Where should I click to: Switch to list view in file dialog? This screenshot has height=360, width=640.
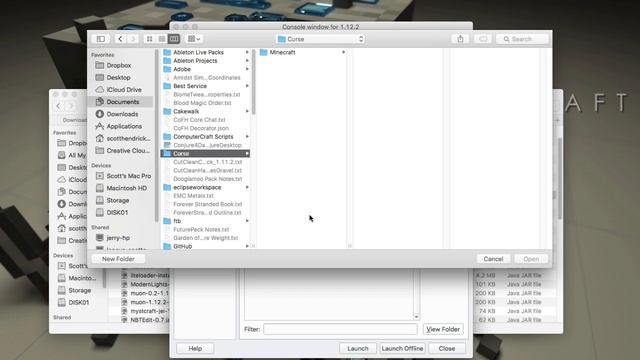(162, 39)
